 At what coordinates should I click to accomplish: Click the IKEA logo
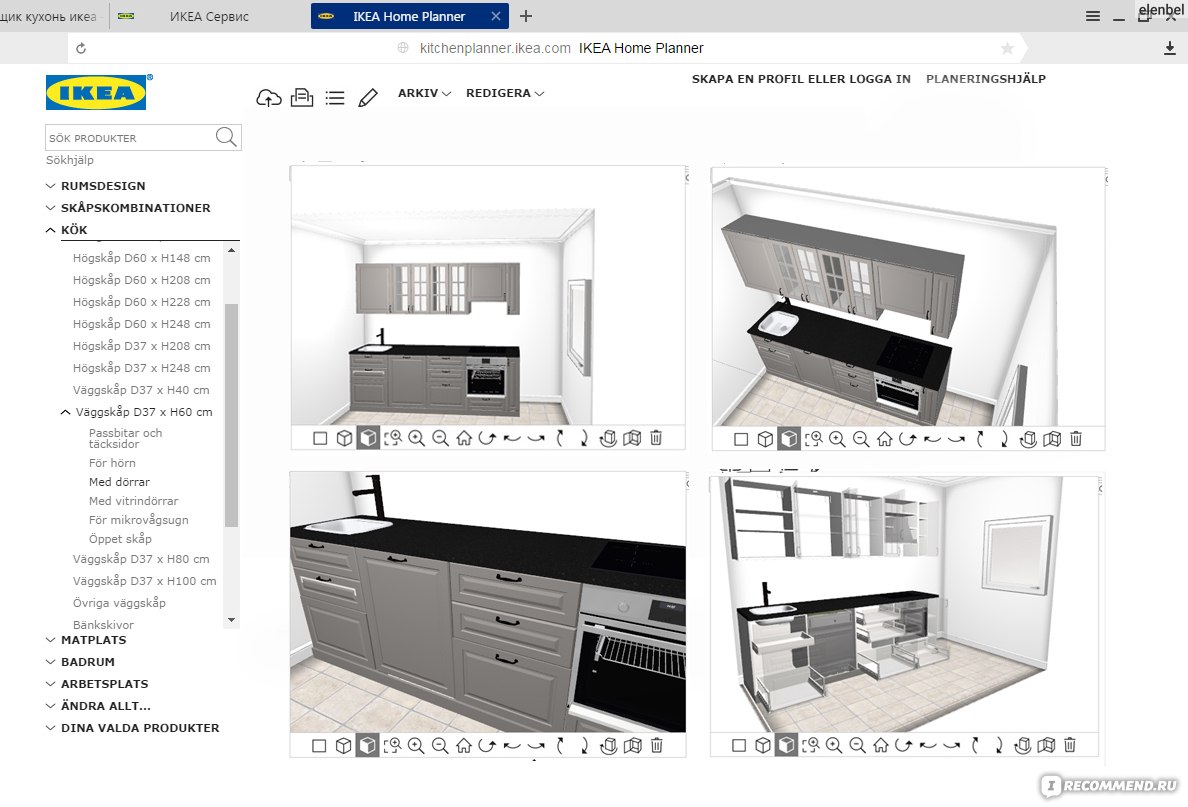pos(96,92)
